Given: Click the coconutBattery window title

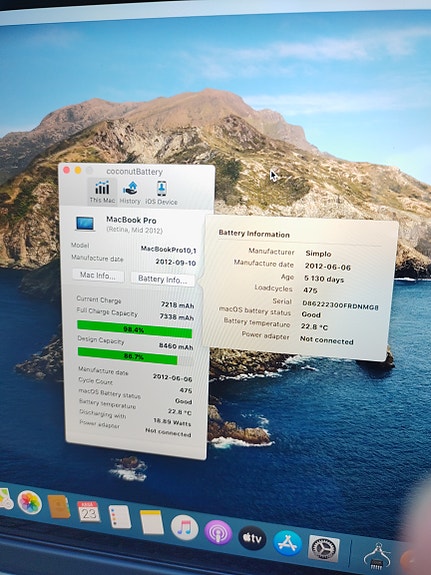Looking at the screenshot, I should pyautogui.click(x=134, y=172).
